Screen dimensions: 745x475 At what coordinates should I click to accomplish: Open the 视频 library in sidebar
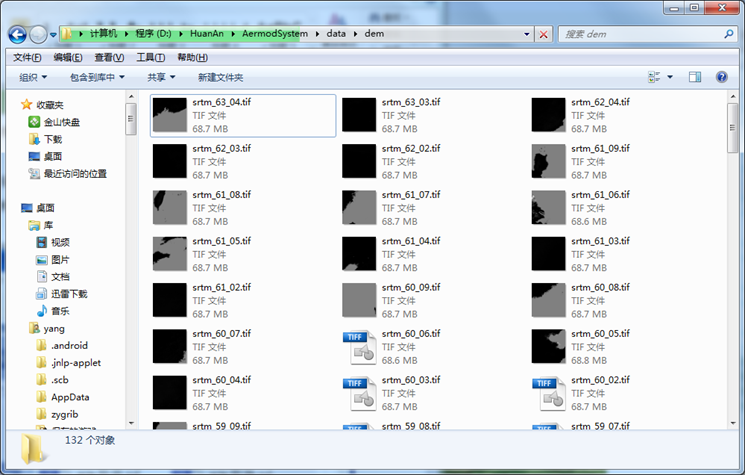(x=60, y=242)
